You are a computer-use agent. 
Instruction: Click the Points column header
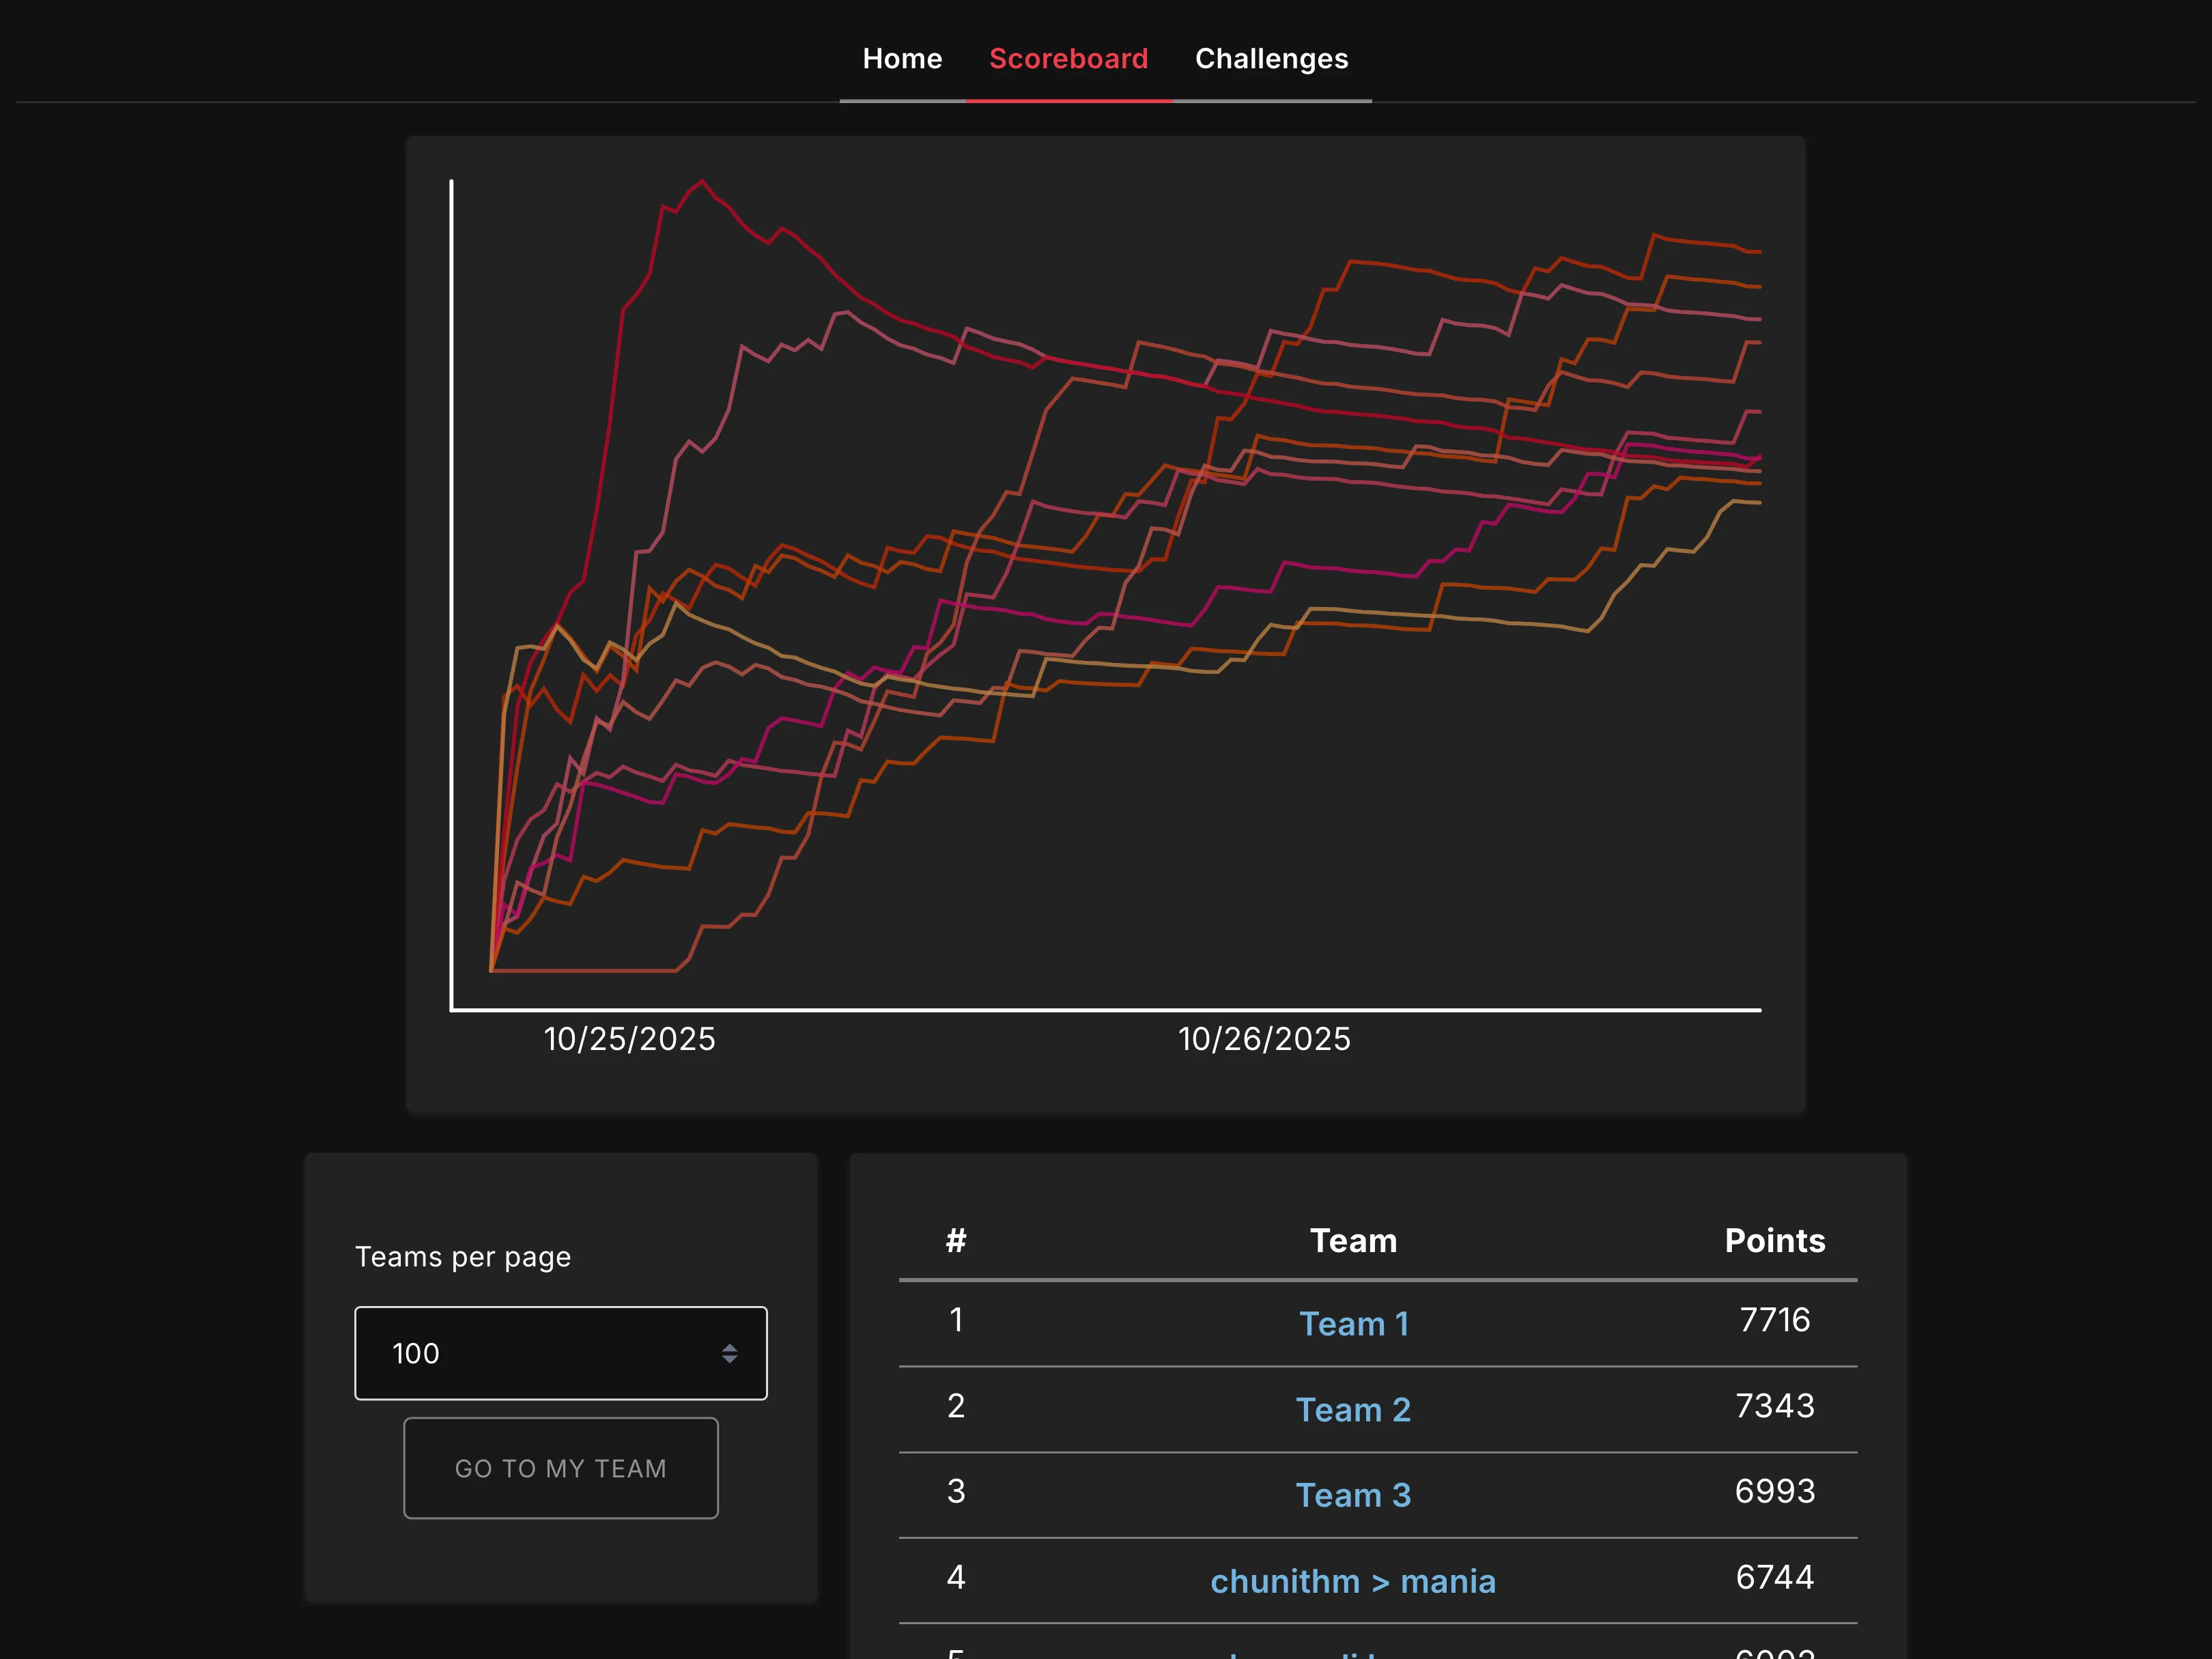tap(1775, 1240)
